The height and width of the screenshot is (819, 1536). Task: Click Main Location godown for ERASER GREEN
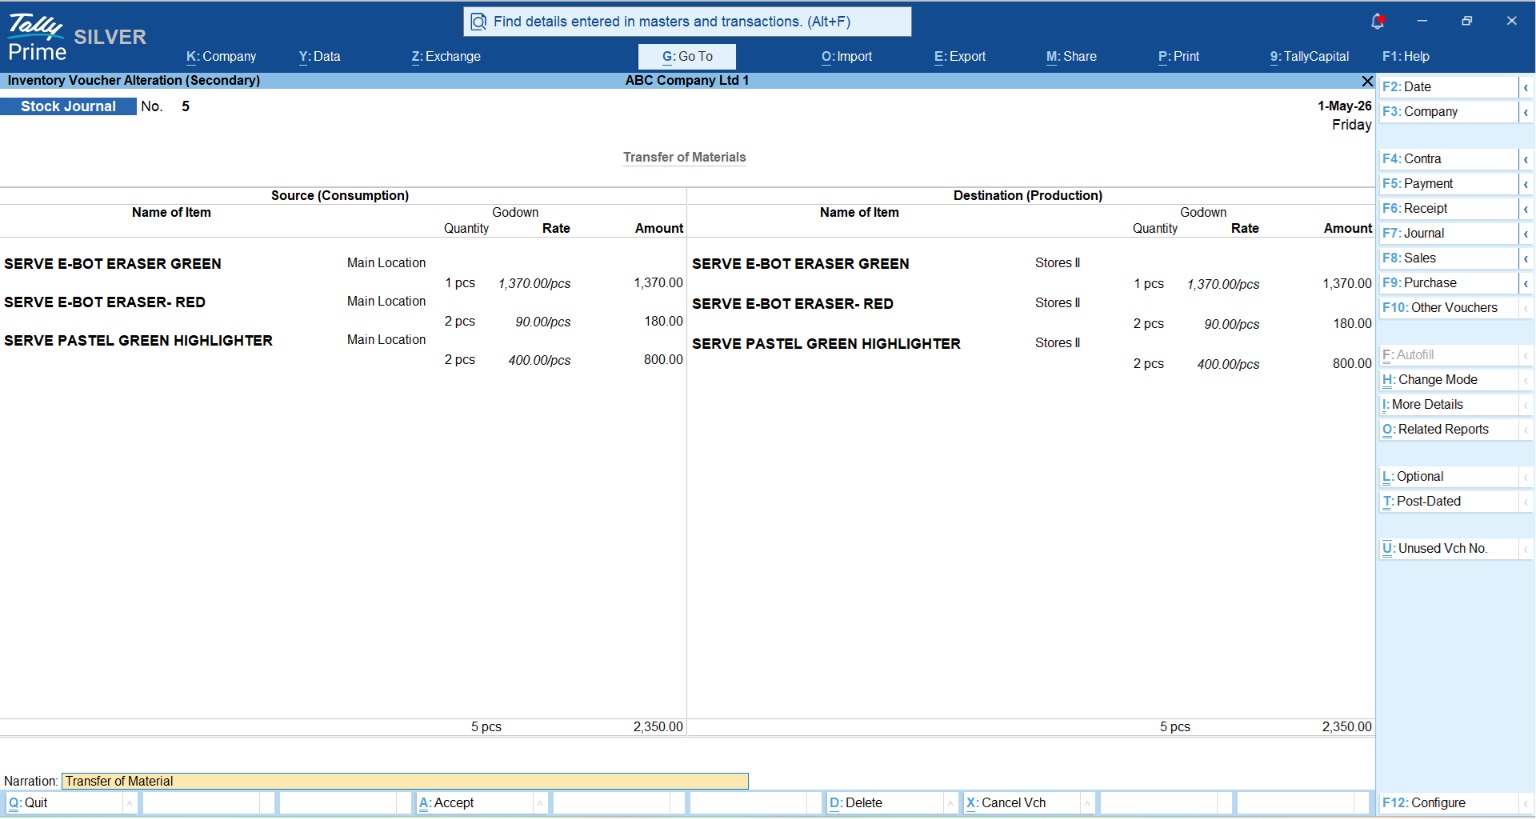[x=386, y=263]
